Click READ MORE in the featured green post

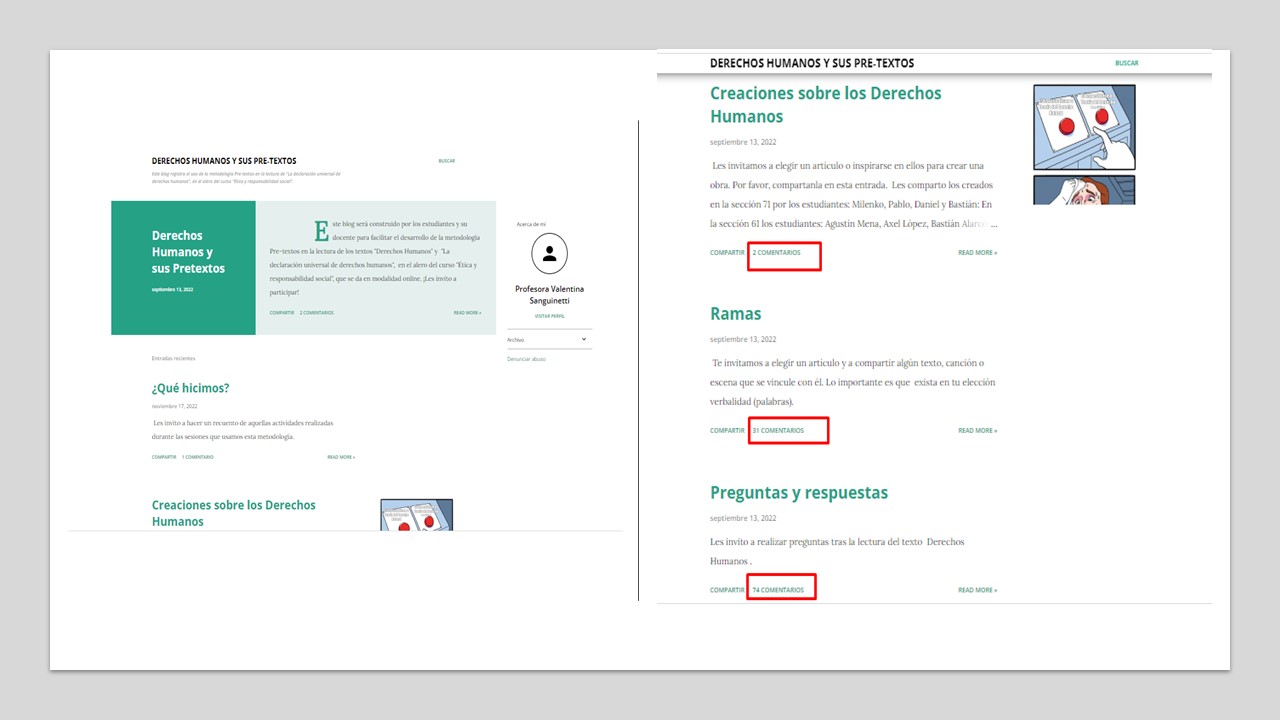point(467,313)
